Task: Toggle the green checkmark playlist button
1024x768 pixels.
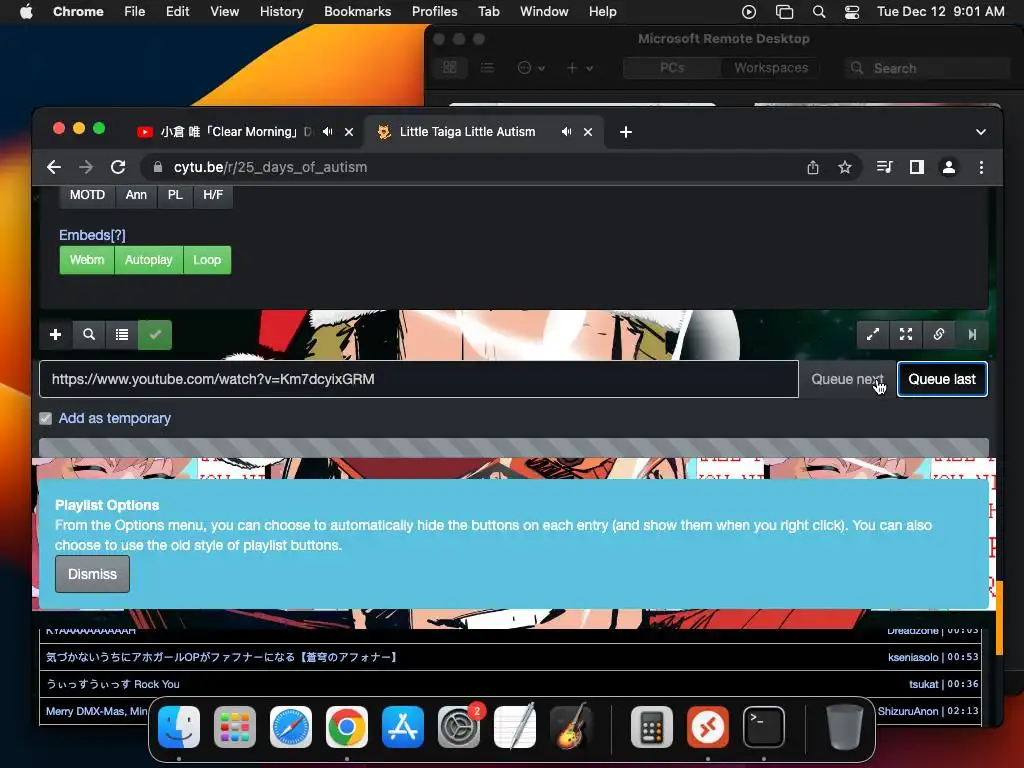Action: point(155,335)
